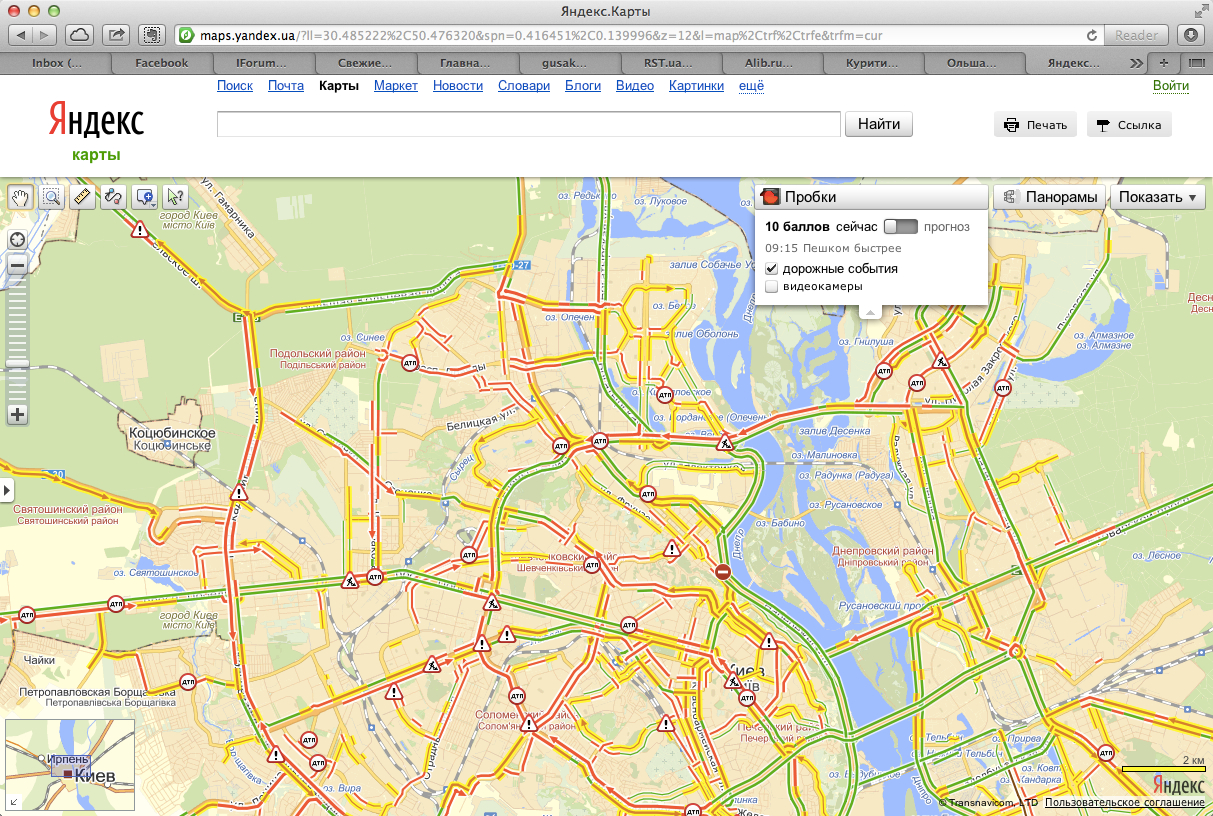The image size is (1213, 816).
Task: Click the Печать print button
Action: [1035, 125]
